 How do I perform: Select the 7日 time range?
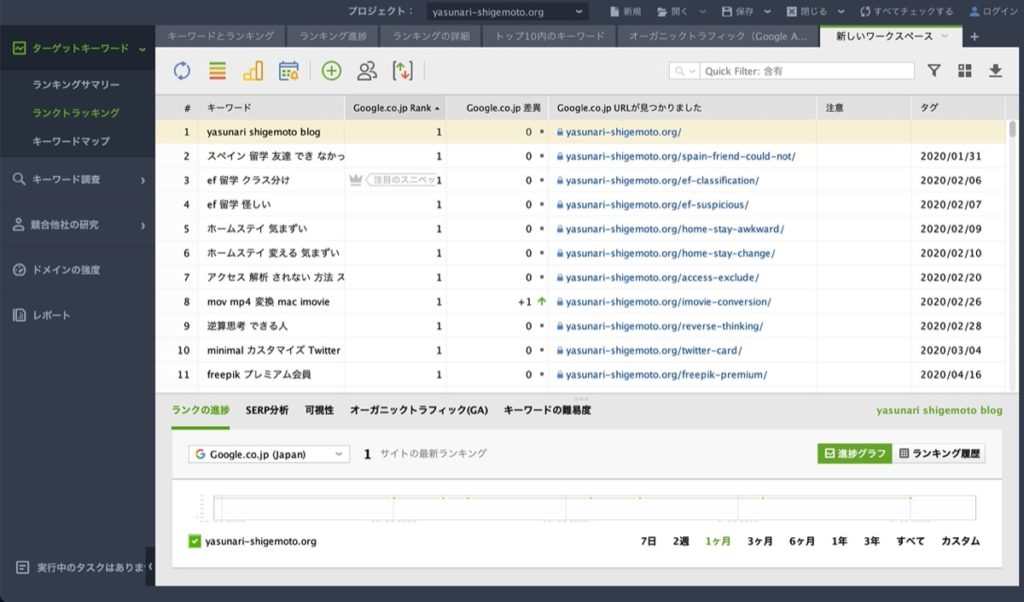[648, 541]
